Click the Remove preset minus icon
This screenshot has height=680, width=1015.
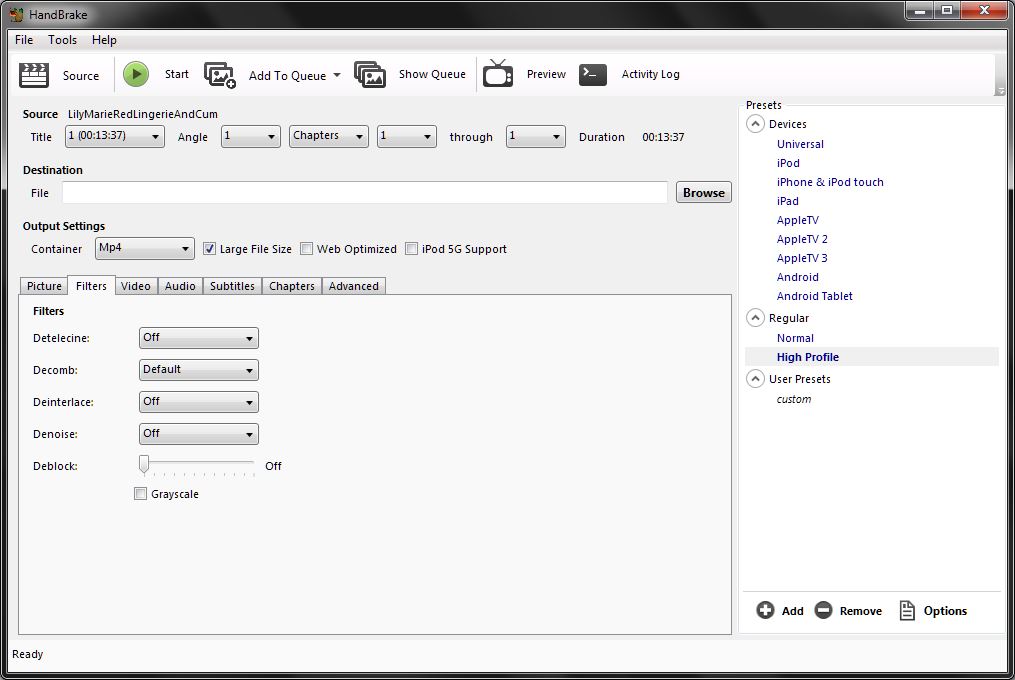pyautogui.click(x=823, y=610)
